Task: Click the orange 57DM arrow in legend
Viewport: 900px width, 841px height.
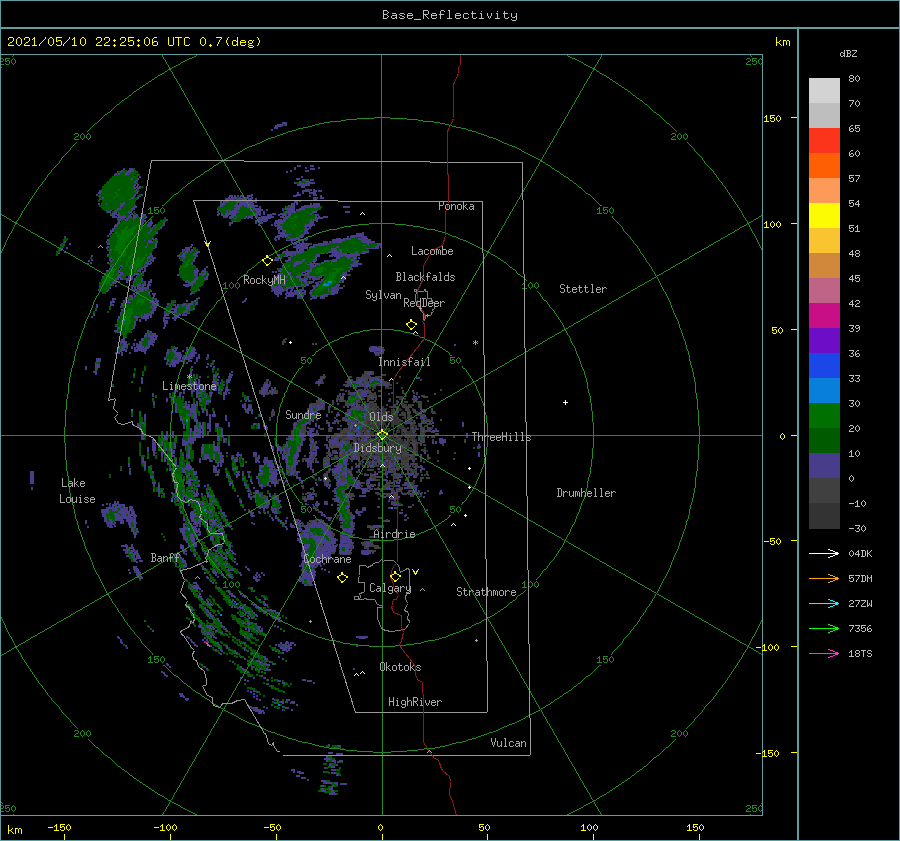Action: click(824, 579)
